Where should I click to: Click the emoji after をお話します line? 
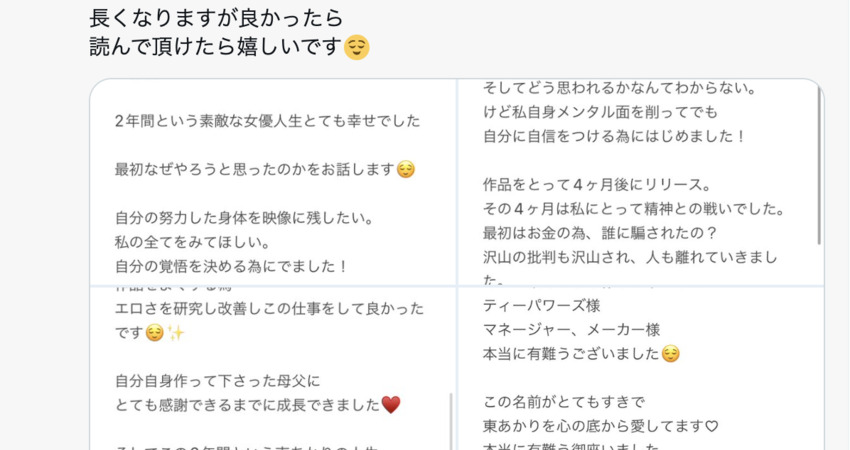coord(405,169)
